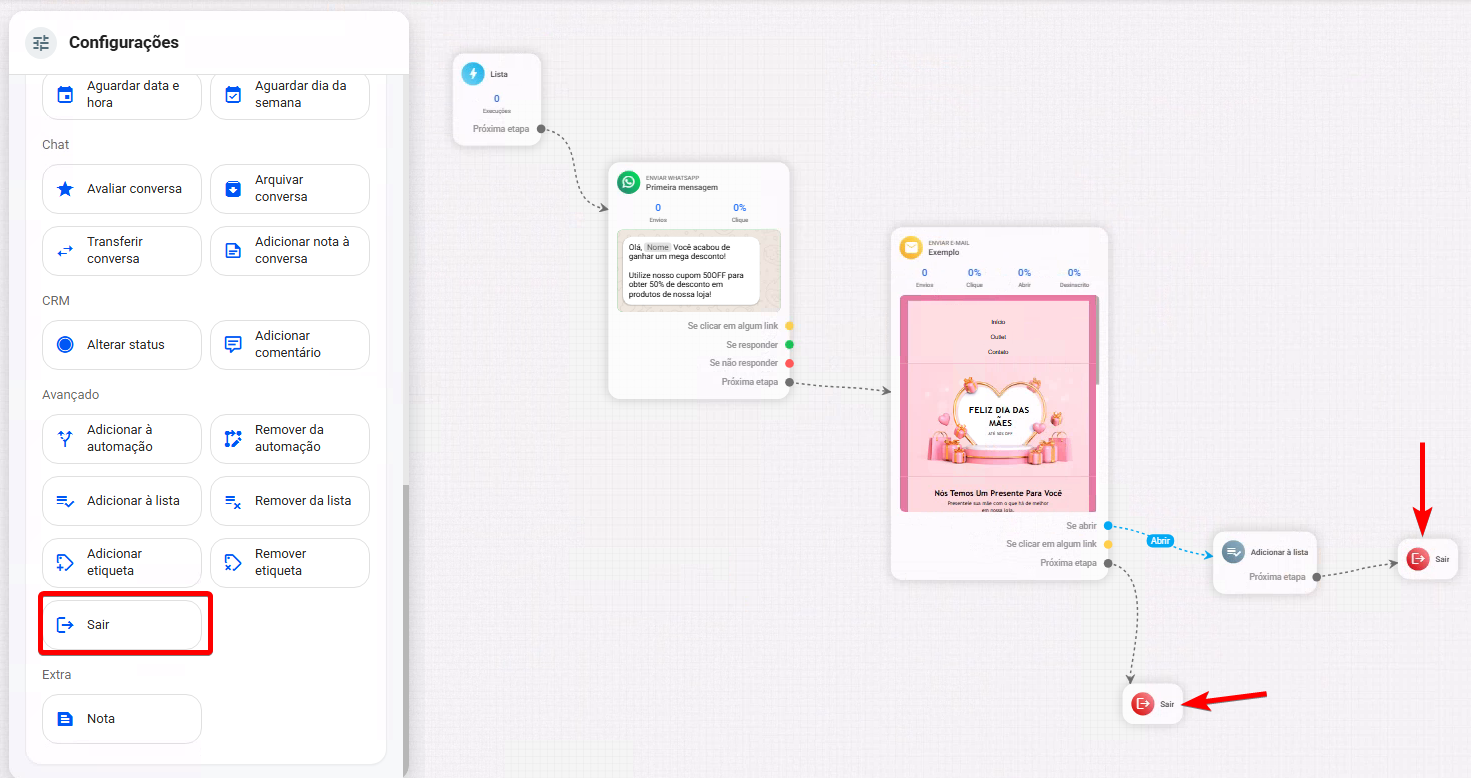The height and width of the screenshot is (778, 1471).
Task: Click the grey list icon on Adicionar à lista node
Action: (x=1234, y=552)
